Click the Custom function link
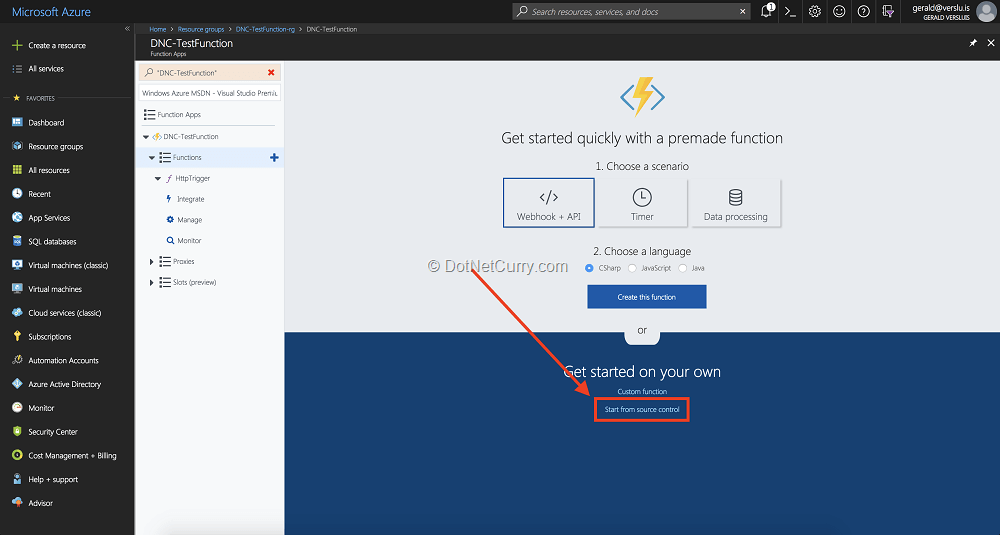 click(642, 392)
